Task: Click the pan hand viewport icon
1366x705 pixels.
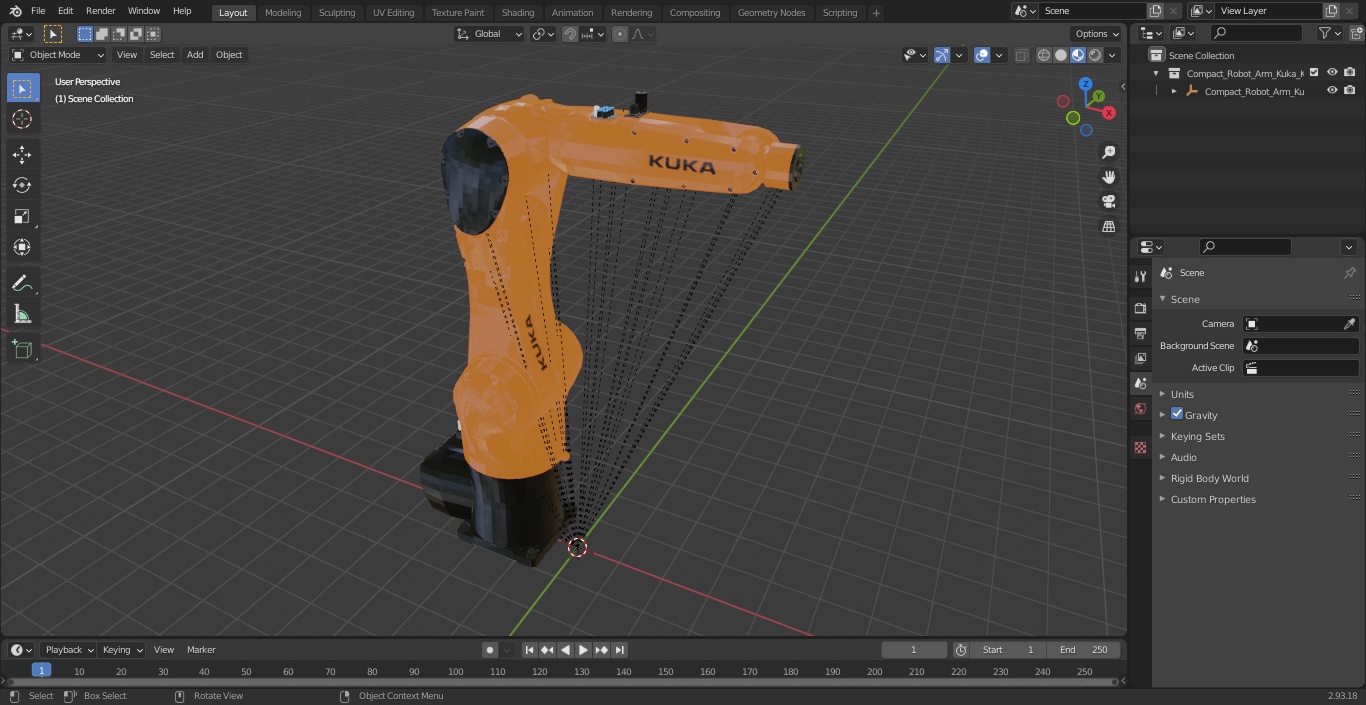Action: pos(1108,177)
